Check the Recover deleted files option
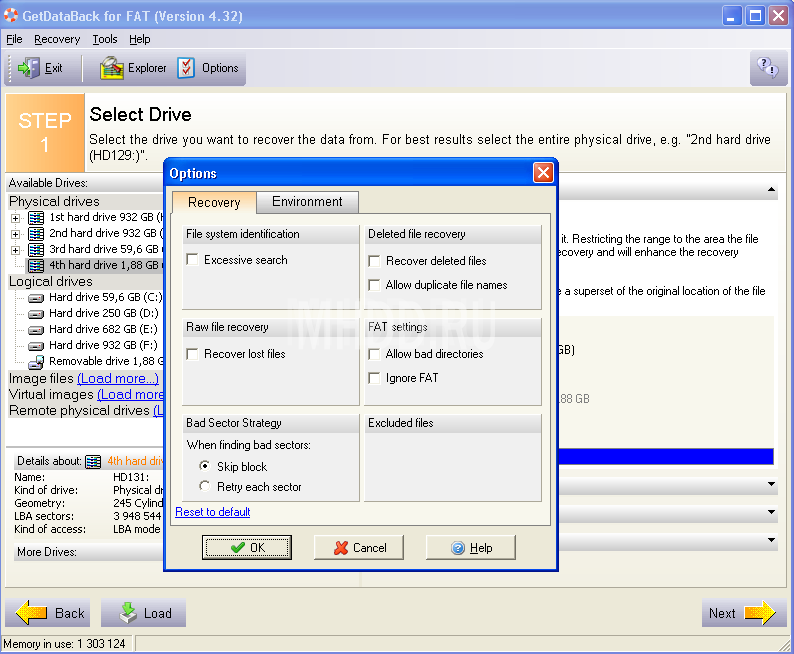The image size is (794, 654). (x=374, y=261)
